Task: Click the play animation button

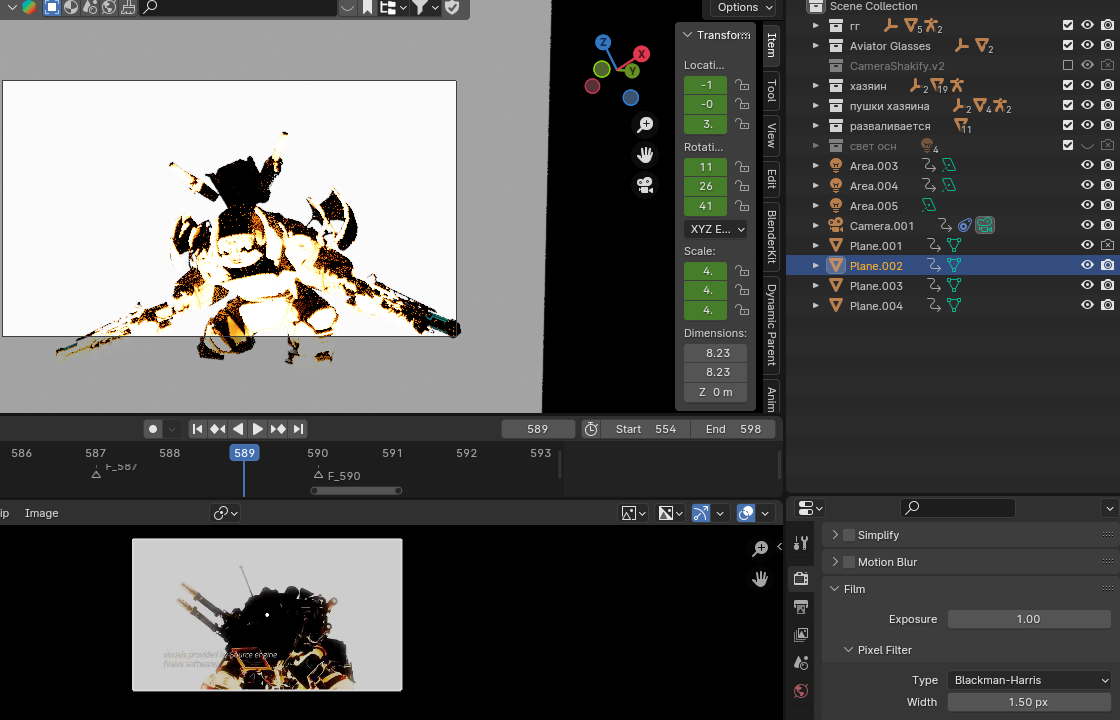Action: click(258, 429)
